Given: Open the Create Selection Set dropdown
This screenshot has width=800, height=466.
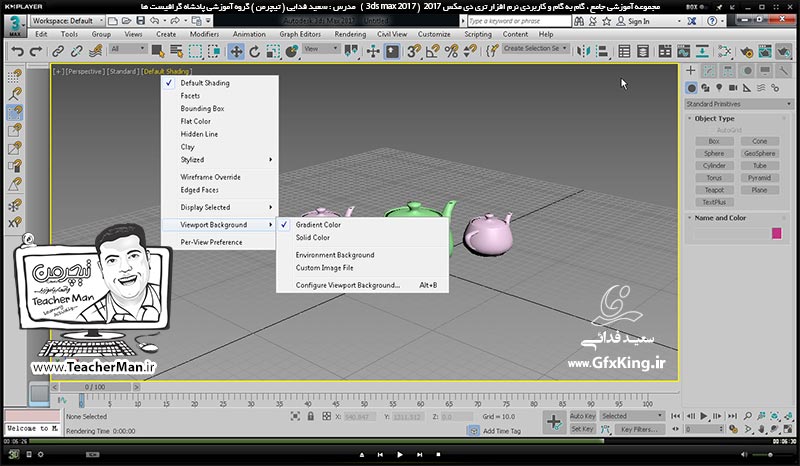Looking at the screenshot, I should click(535, 48).
